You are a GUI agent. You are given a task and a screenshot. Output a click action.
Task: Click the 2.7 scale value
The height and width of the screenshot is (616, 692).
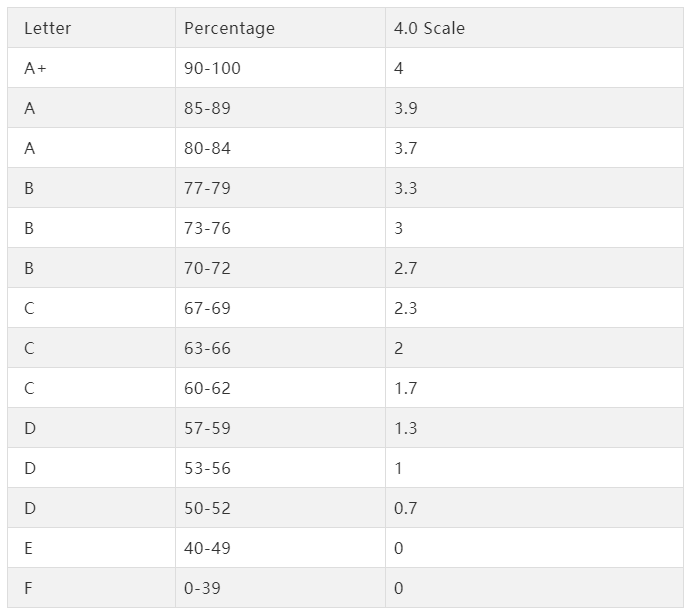click(x=406, y=268)
